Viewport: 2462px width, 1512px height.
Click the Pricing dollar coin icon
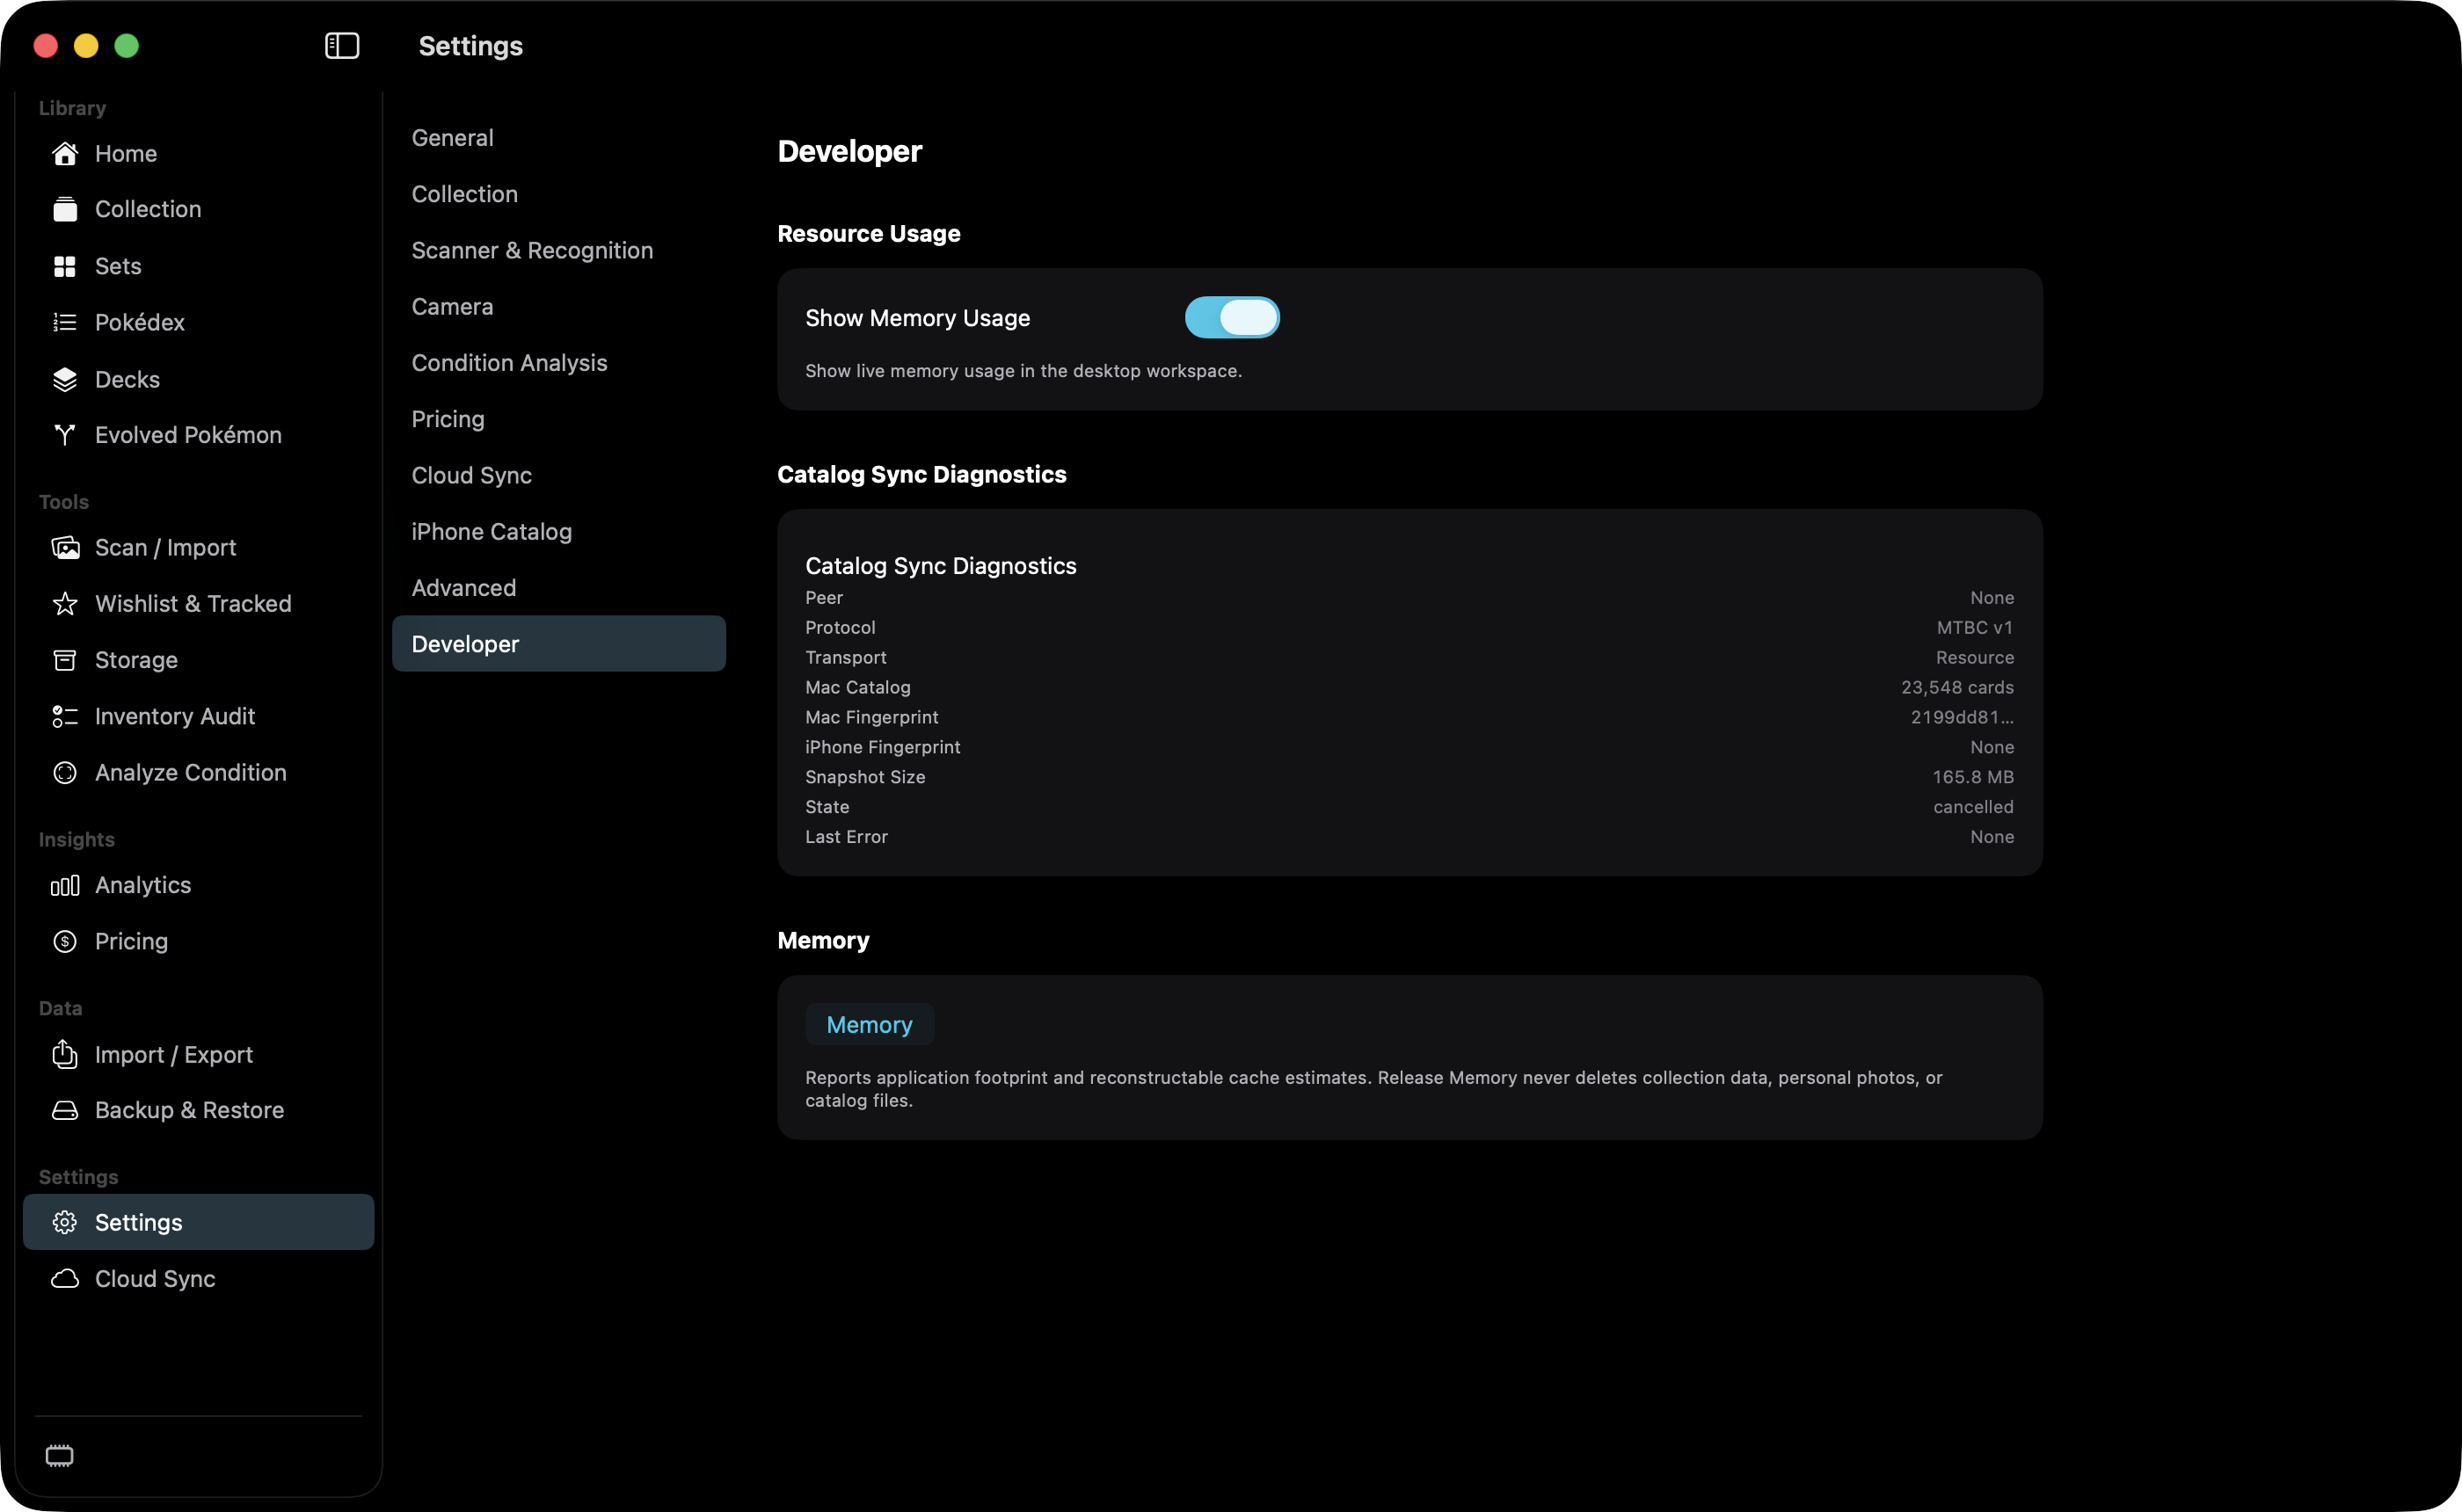[x=65, y=941]
